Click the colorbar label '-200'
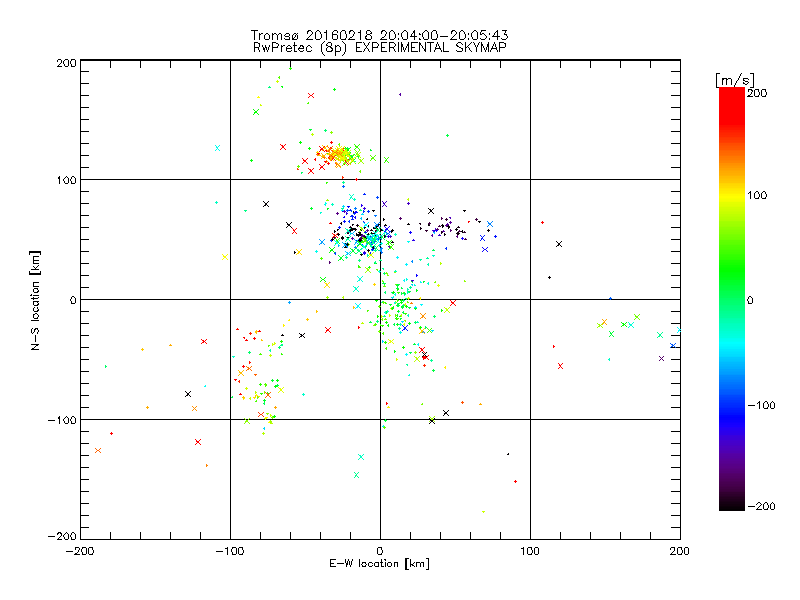This screenshot has height=600, width=800. click(761, 506)
